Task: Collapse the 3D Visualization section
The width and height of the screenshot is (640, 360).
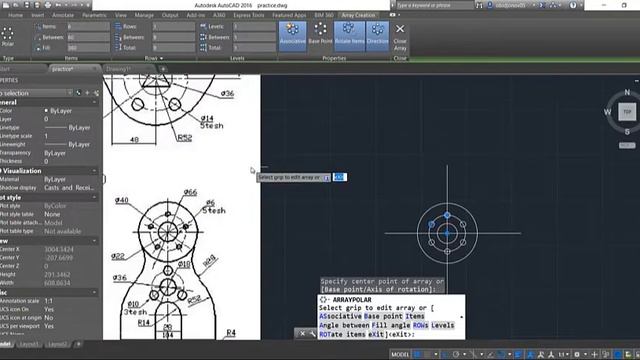Action: [94, 171]
